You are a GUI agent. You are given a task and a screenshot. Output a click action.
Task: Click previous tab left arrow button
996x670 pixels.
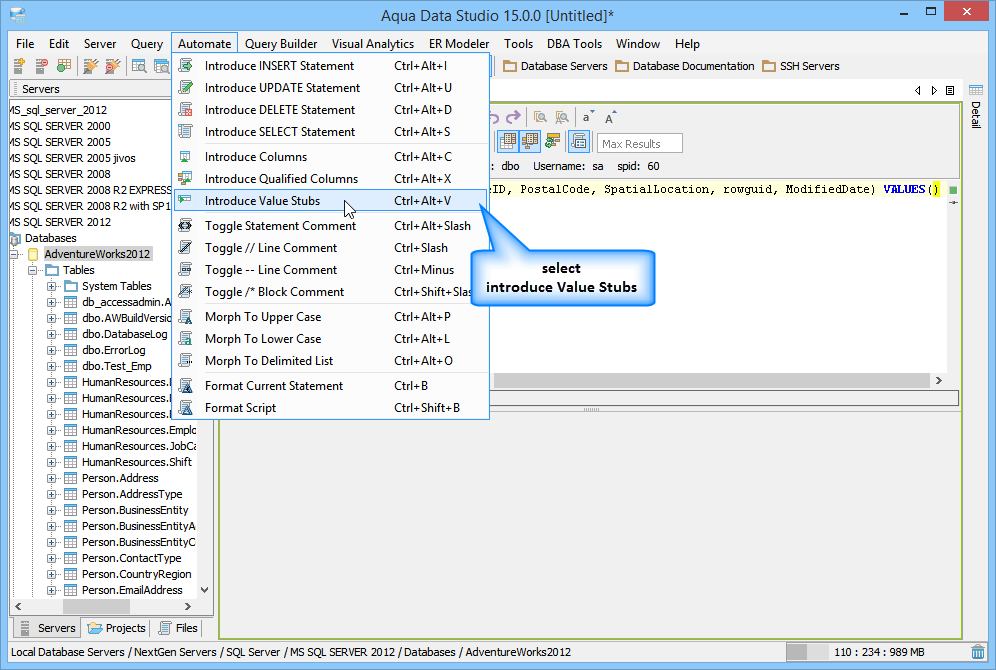pos(918,90)
